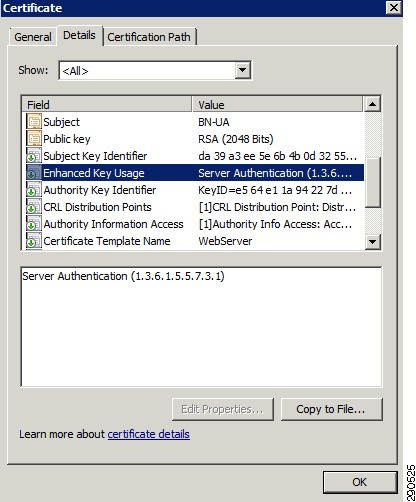Click the Enhanced Key Usage extension icon
This screenshot has height=502, width=416.
[x=34, y=173]
